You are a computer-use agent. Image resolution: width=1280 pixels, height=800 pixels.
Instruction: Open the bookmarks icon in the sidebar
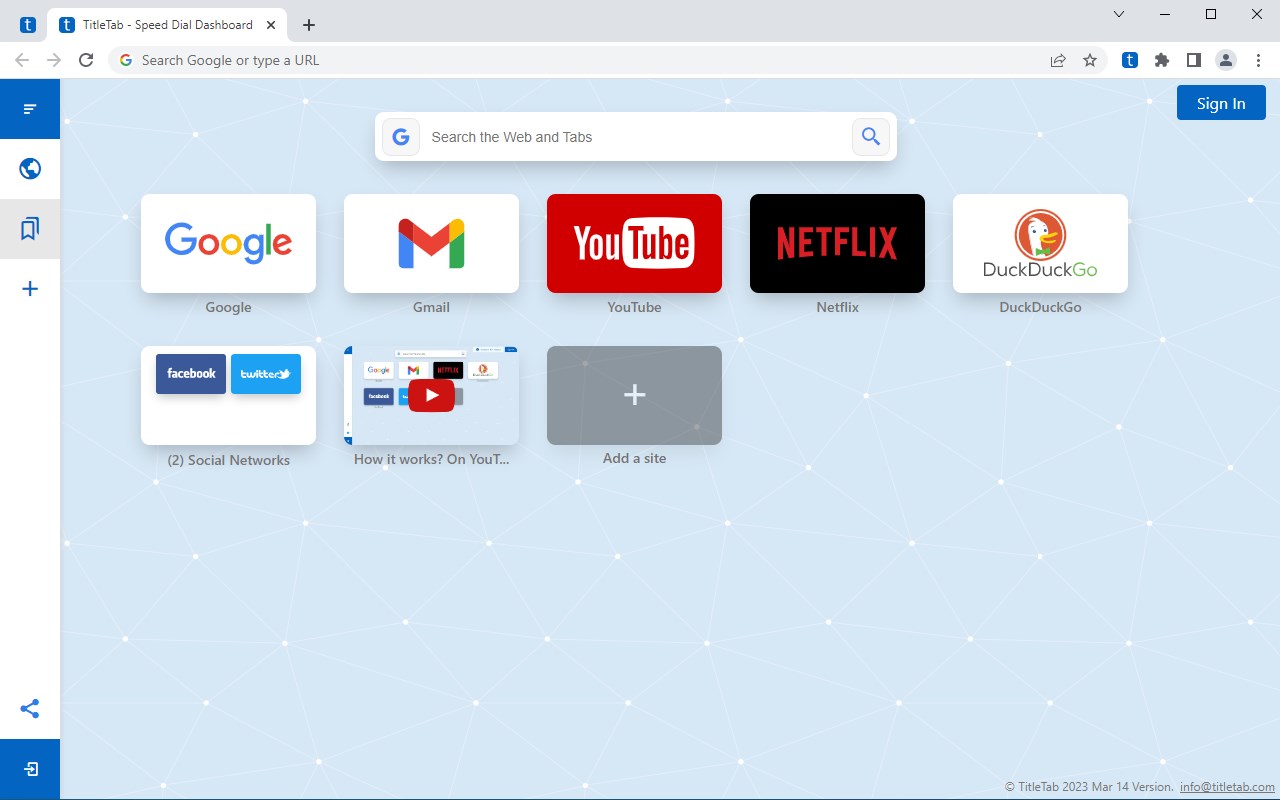(30, 229)
